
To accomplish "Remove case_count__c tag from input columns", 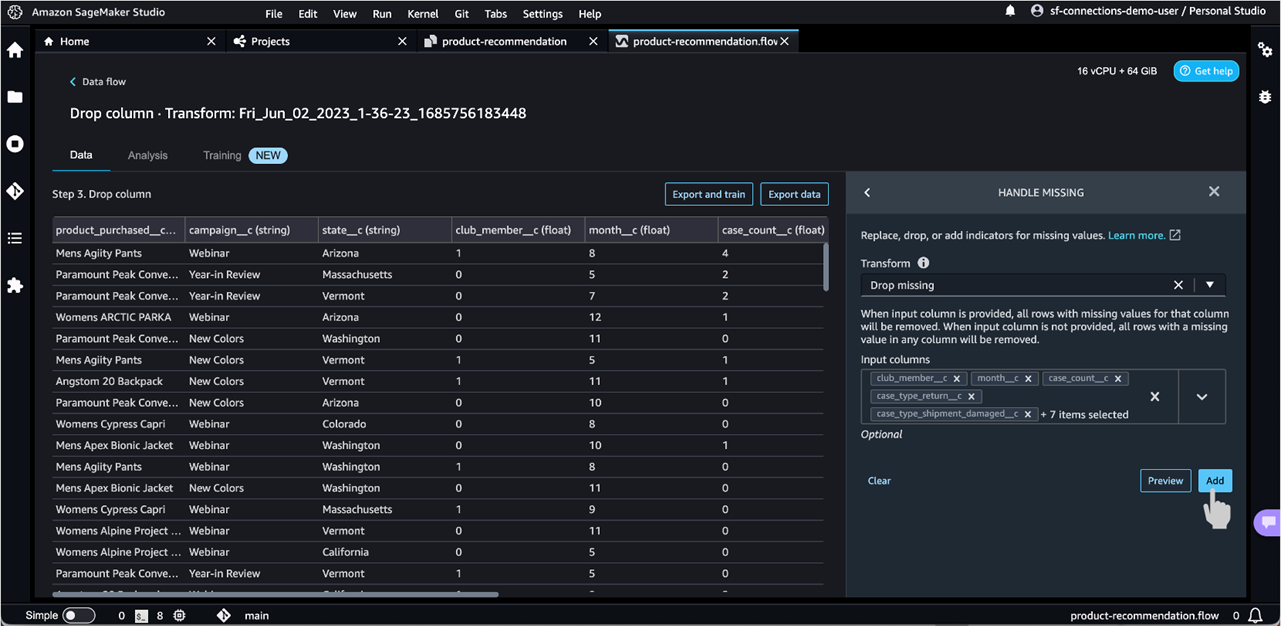I will tap(1118, 379).
